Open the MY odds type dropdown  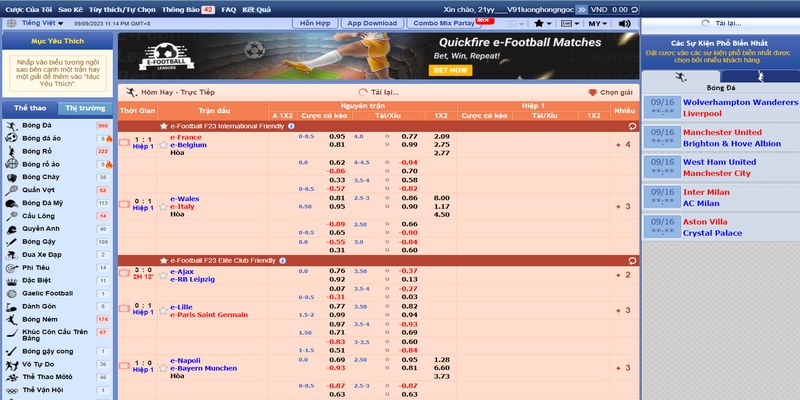597,23
